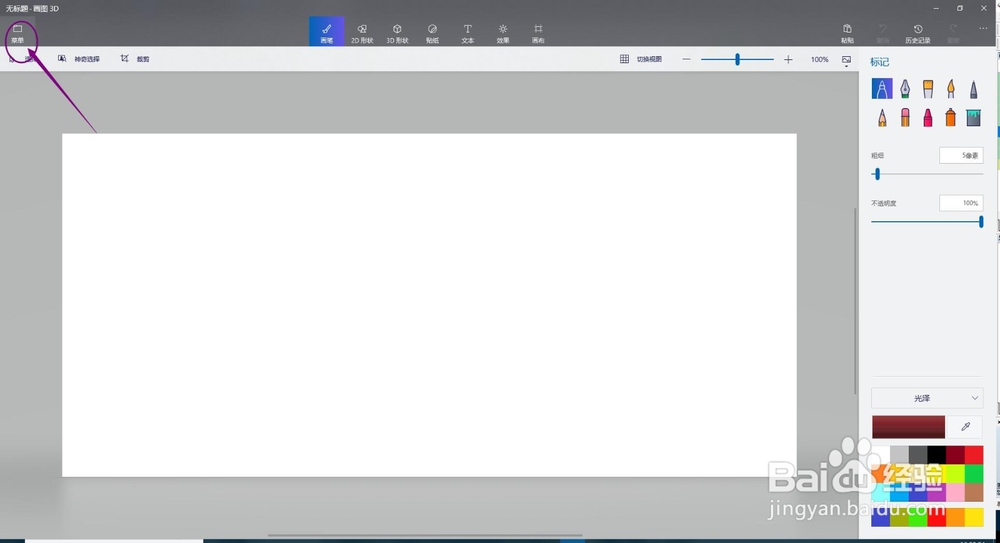Pick the brown color swatch
This screenshot has height=543, width=1000.
[974, 492]
